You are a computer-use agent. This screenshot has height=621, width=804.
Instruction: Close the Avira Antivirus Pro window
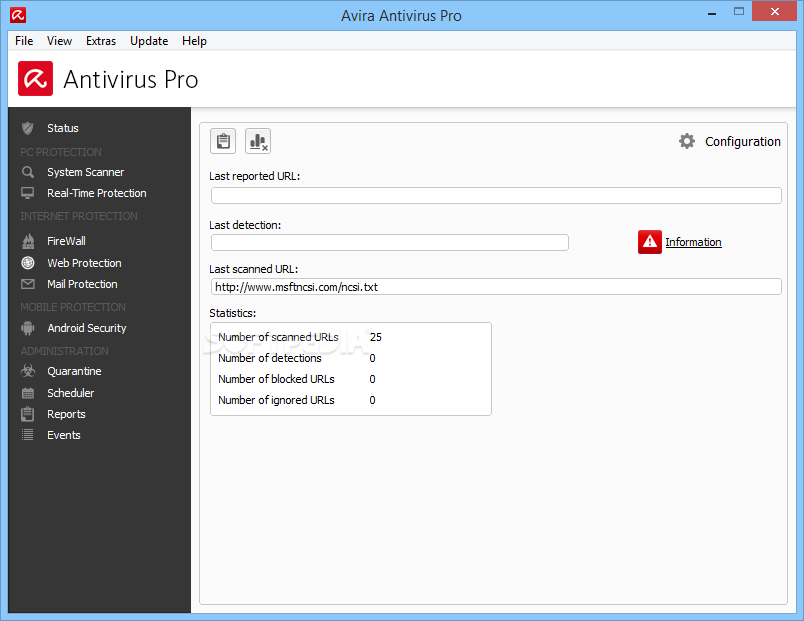(775, 11)
